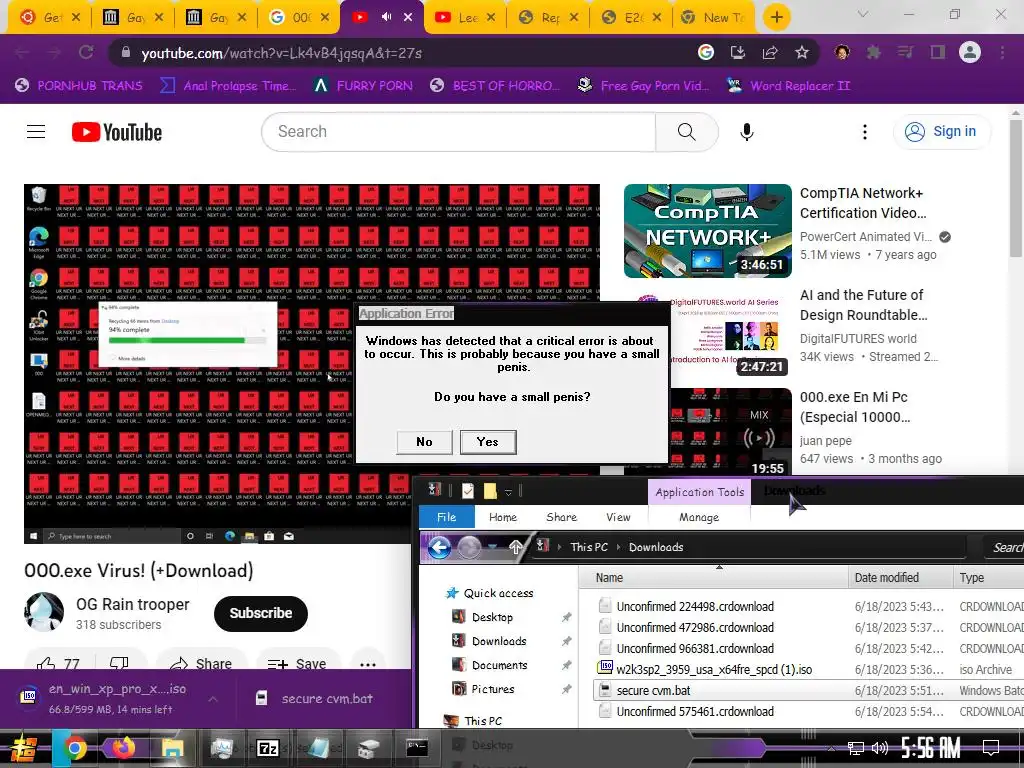Viewport: 1024px width, 768px height.
Task: Open OG Rain trooper channel avatar
Action: pos(44,613)
